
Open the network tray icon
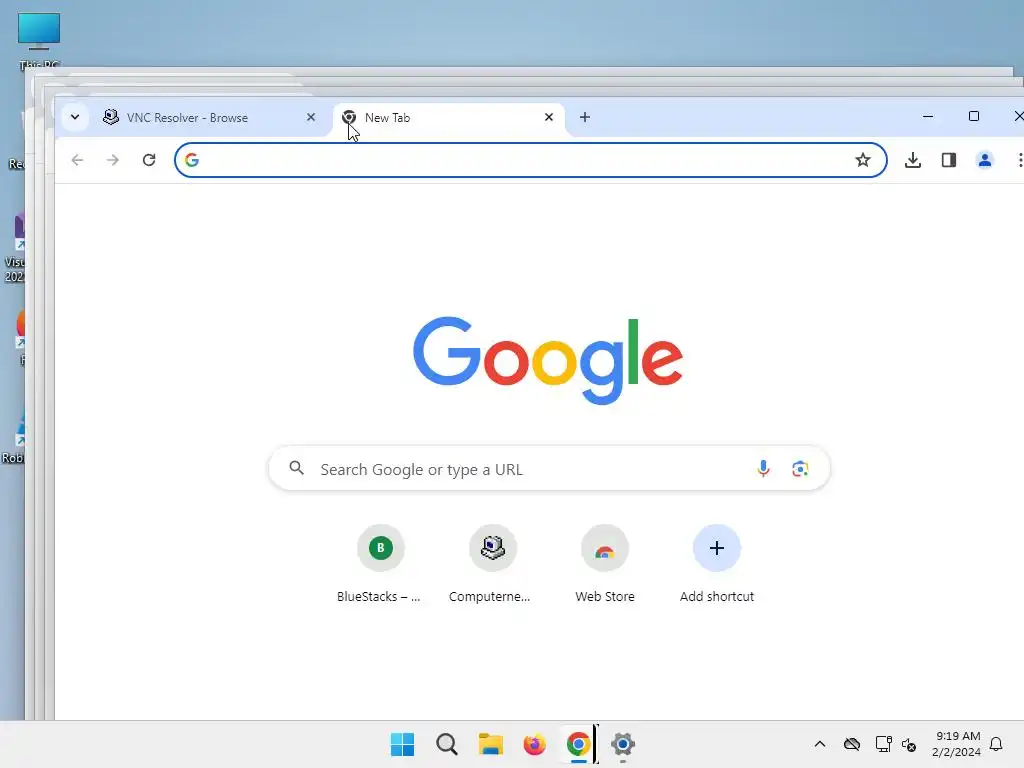(x=884, y=744)
